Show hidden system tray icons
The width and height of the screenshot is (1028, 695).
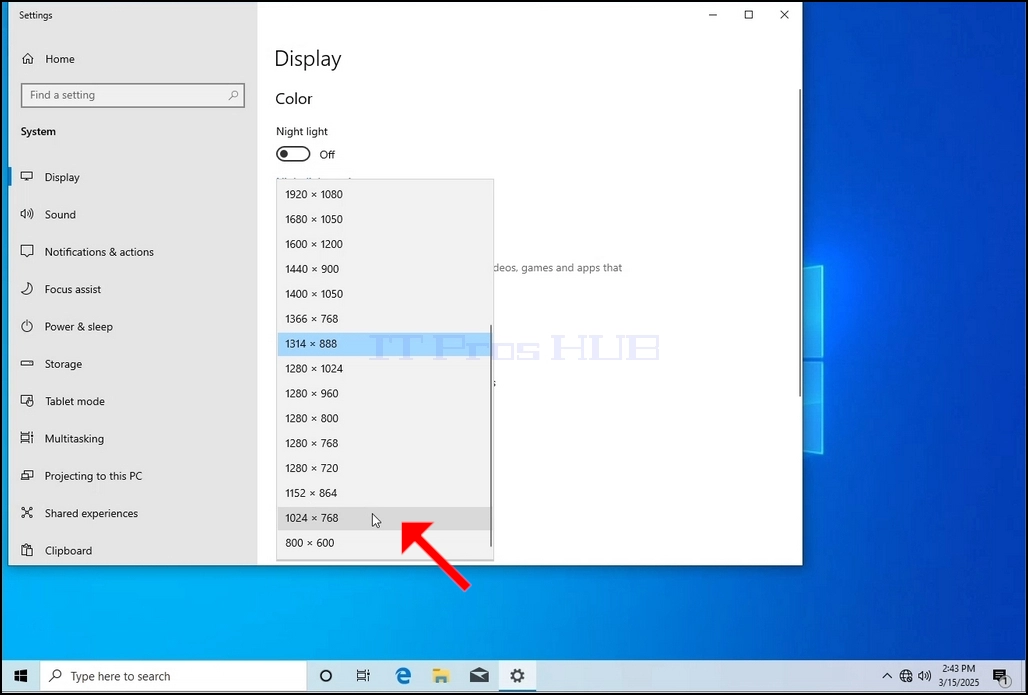click(887, 676)
